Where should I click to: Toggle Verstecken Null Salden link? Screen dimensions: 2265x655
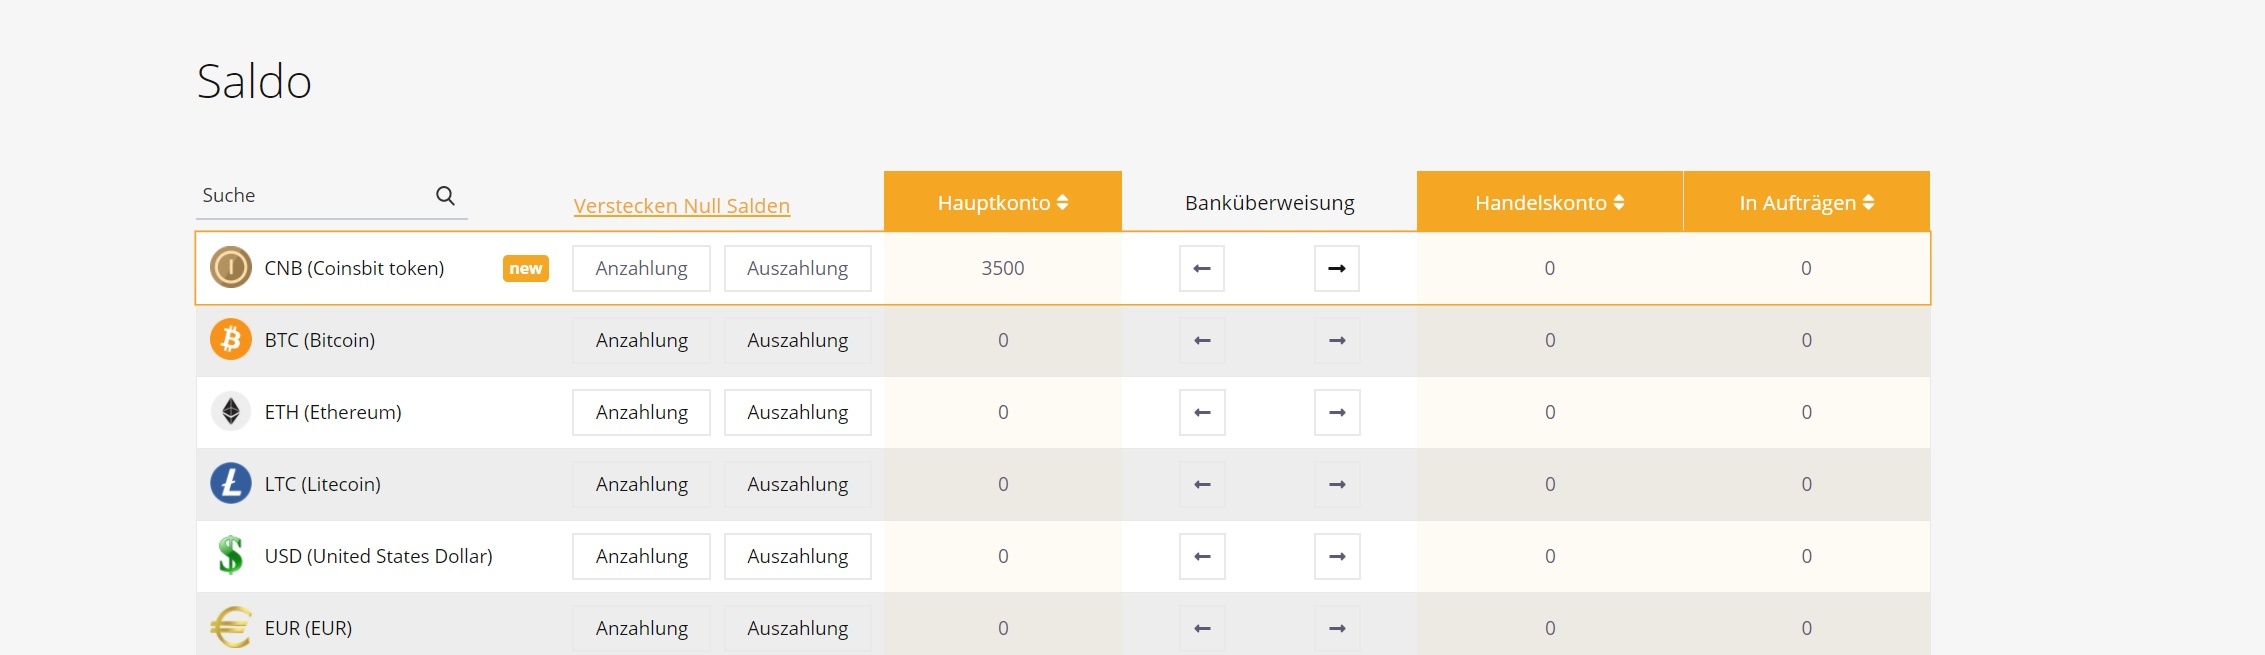coord(681,206)
